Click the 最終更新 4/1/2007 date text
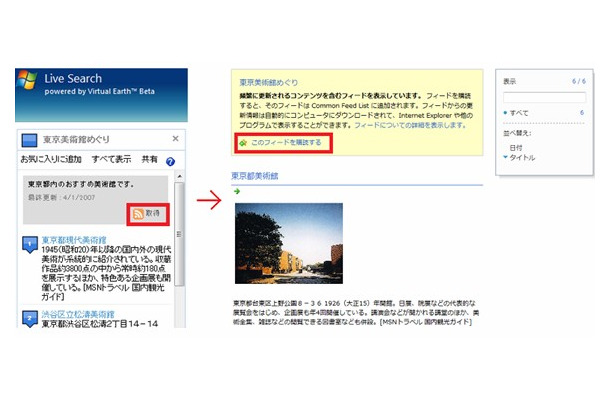The height and width of the screenshot is (400, 610). (61, 198)
